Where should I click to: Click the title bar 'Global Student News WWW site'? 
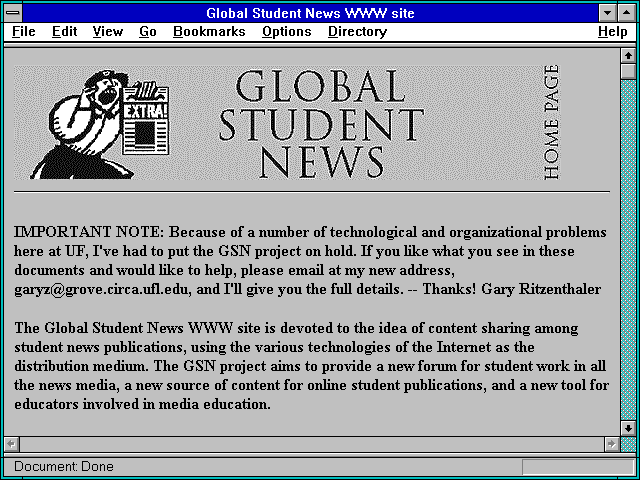tap(310, 13)
